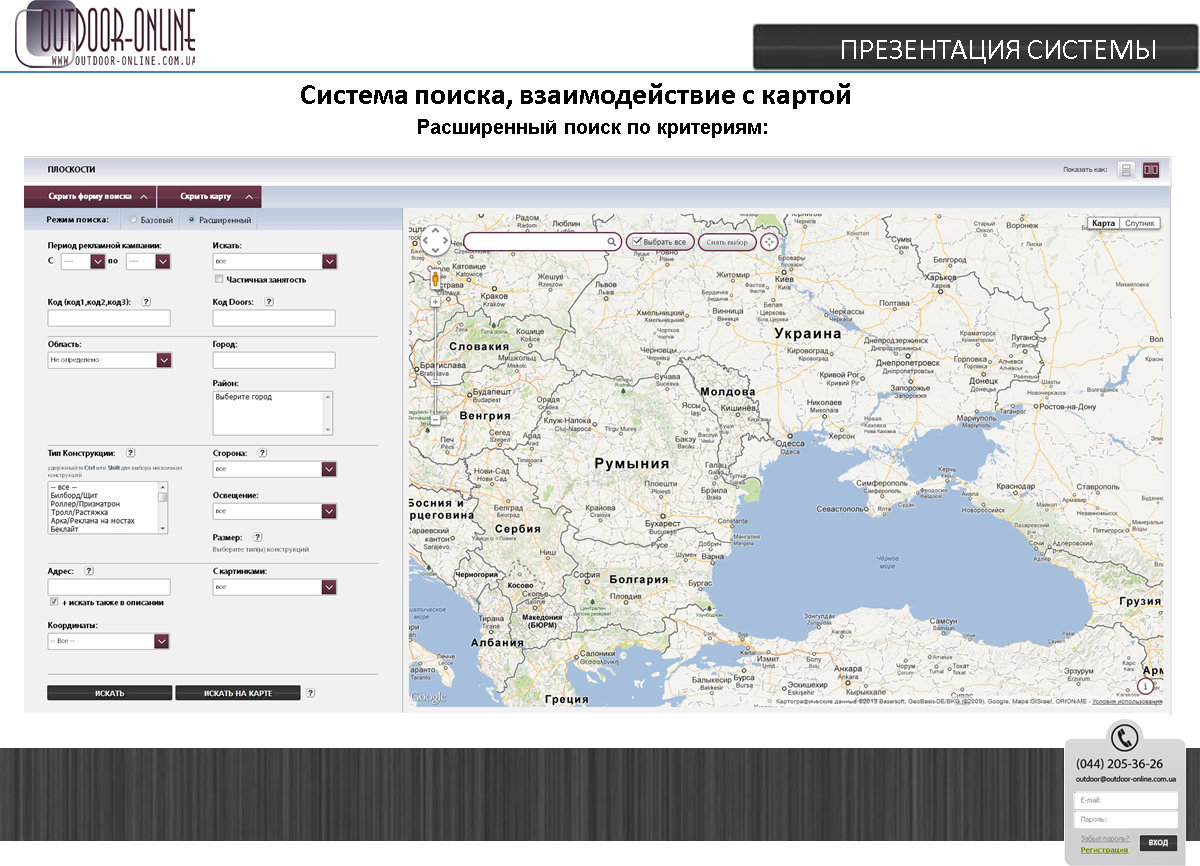Open campaign period start date 'С' dropdown
Viewport: 1200px width, 866px height.
82,261
